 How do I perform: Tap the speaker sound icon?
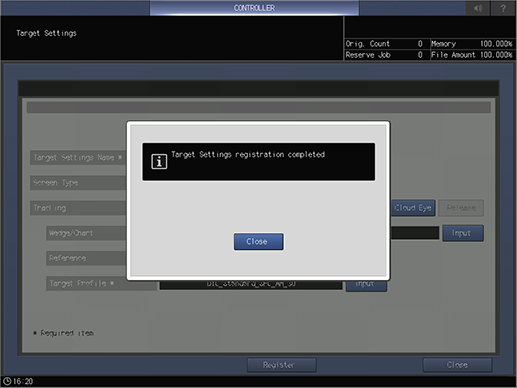[x=478, y=8]
